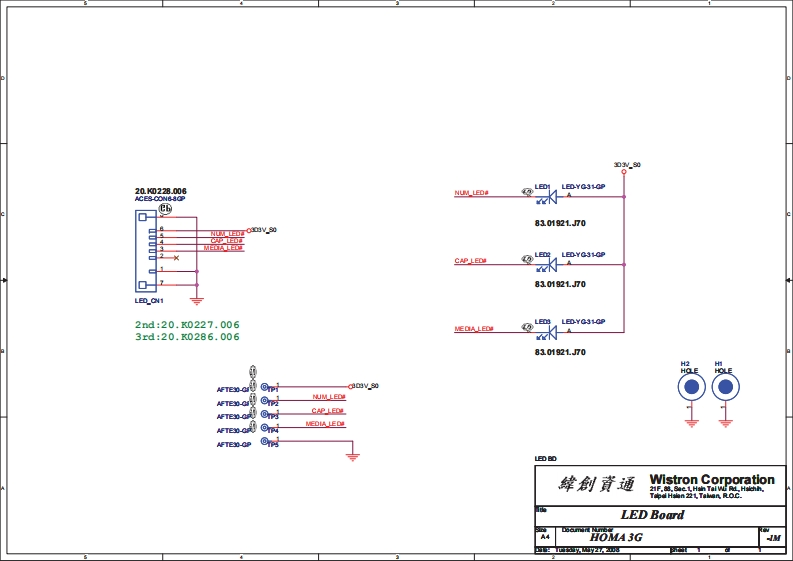Click the H1 mounting hole symbol
Screen dimensions: 793x561
(723, 387)
